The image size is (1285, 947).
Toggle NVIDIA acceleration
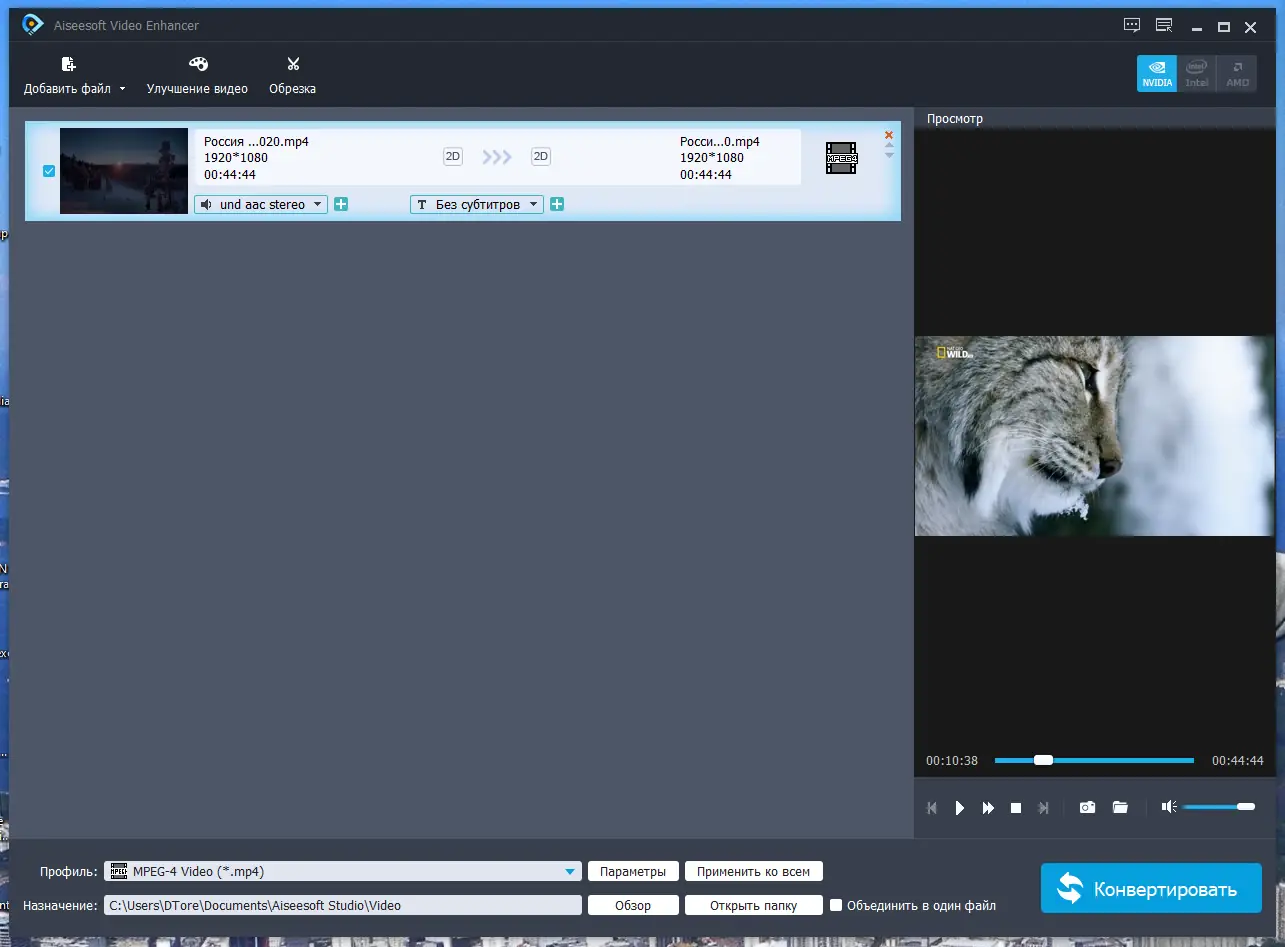pyautogui.click(x=1157, y=73)
